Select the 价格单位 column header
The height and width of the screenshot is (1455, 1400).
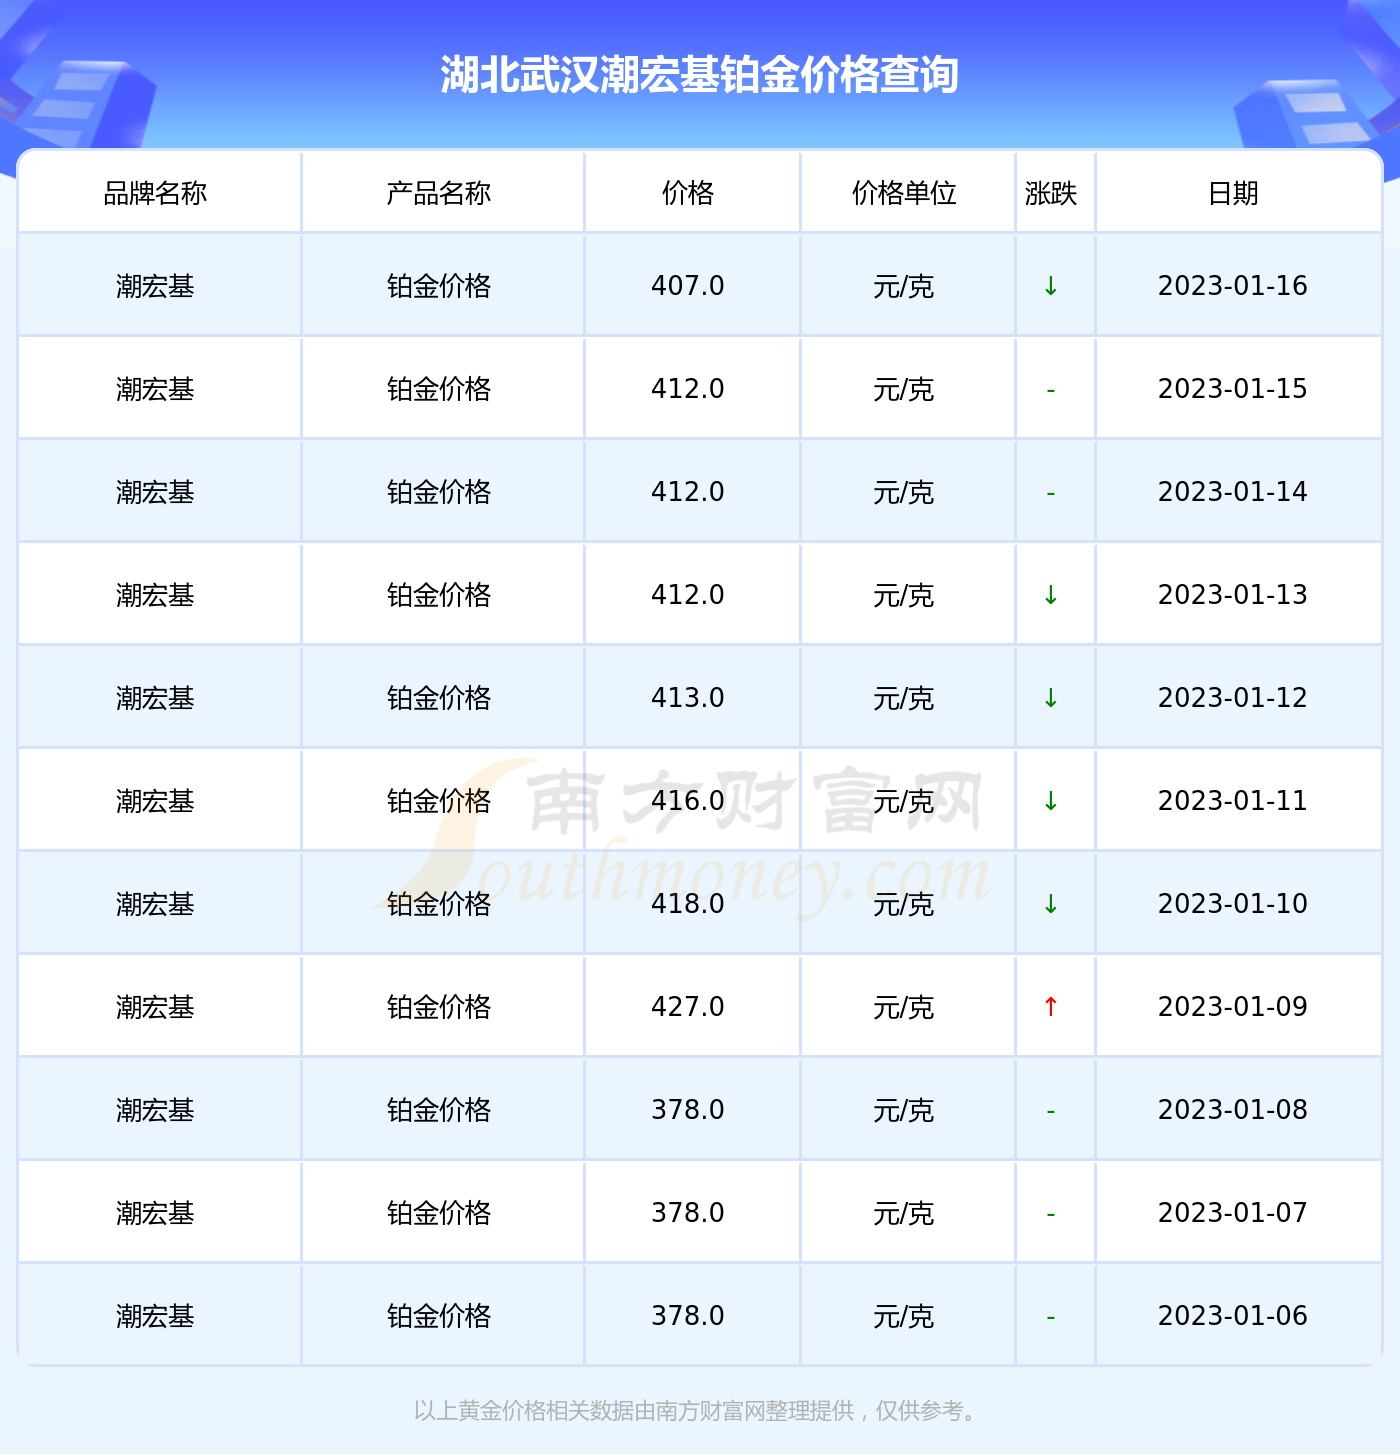pyautogui.click(x=904, y=193)
